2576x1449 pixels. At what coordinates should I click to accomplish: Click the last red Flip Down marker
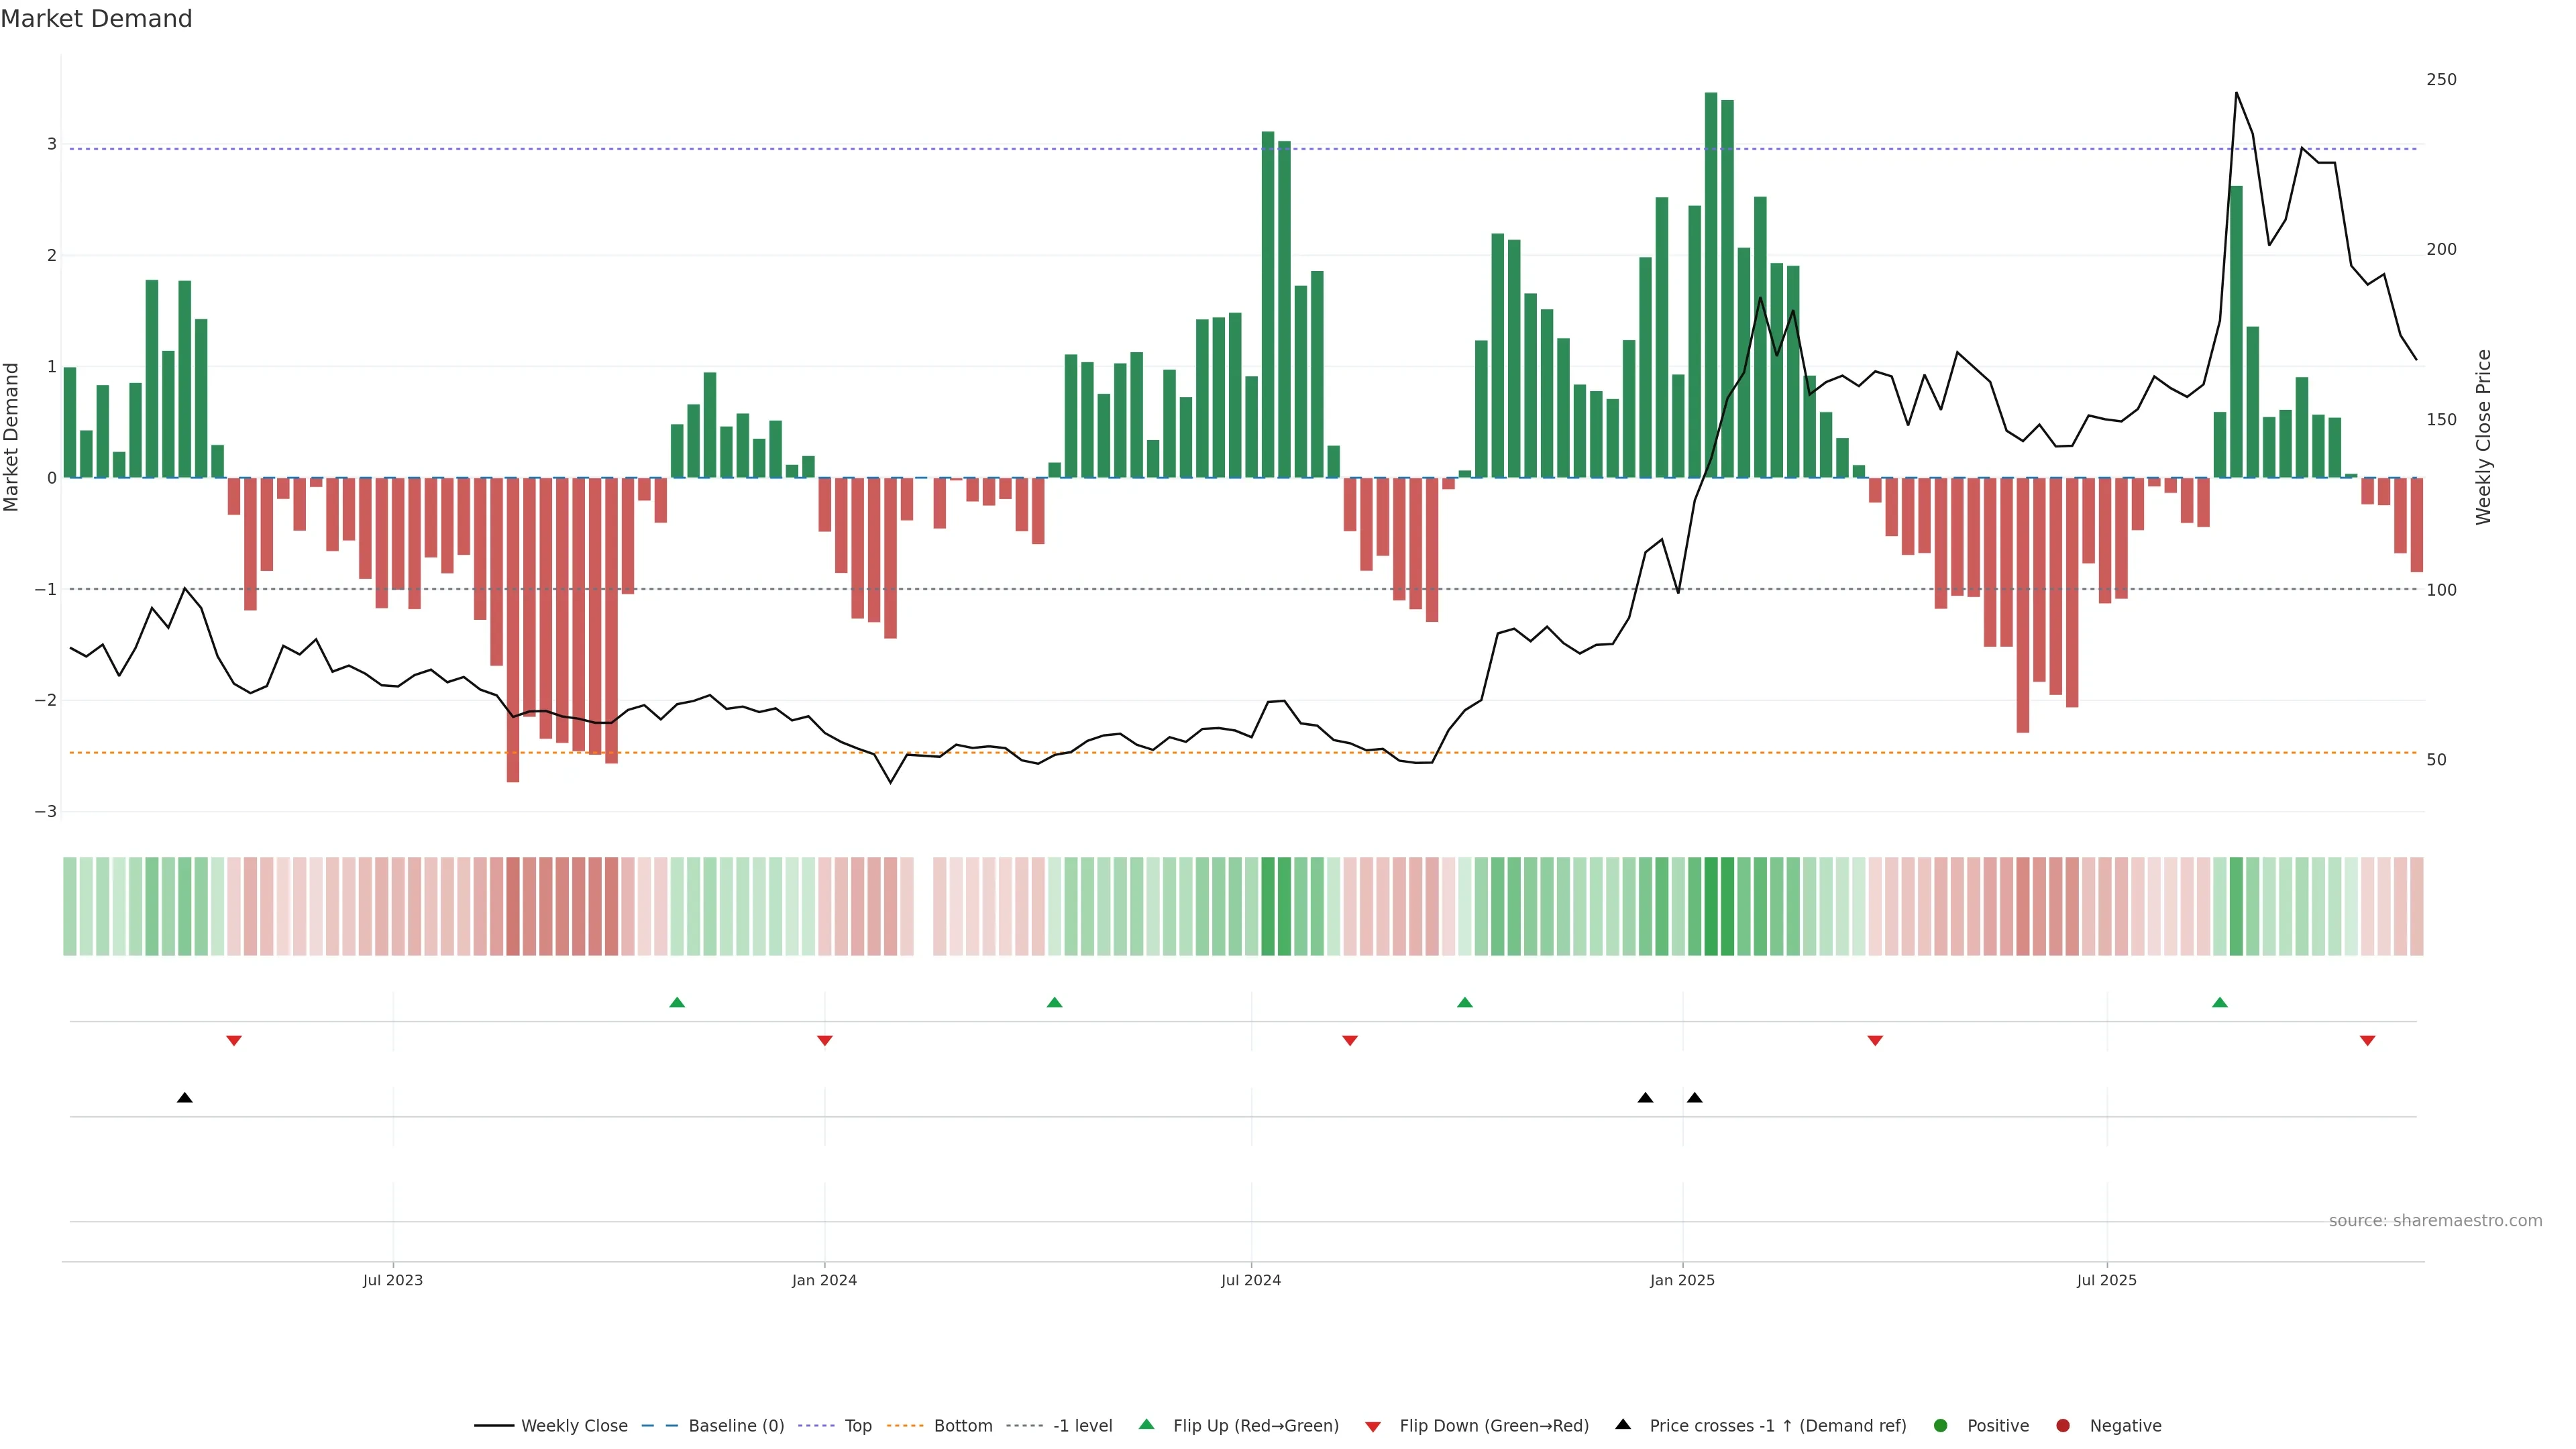pyautogui.click(x=2367, y=1041)
